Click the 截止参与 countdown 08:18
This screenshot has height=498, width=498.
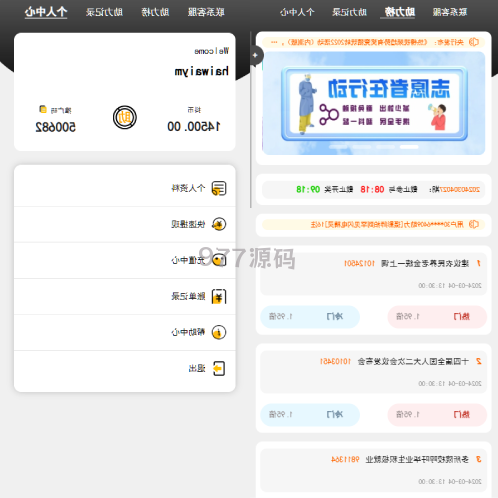[x=372, y=190]
